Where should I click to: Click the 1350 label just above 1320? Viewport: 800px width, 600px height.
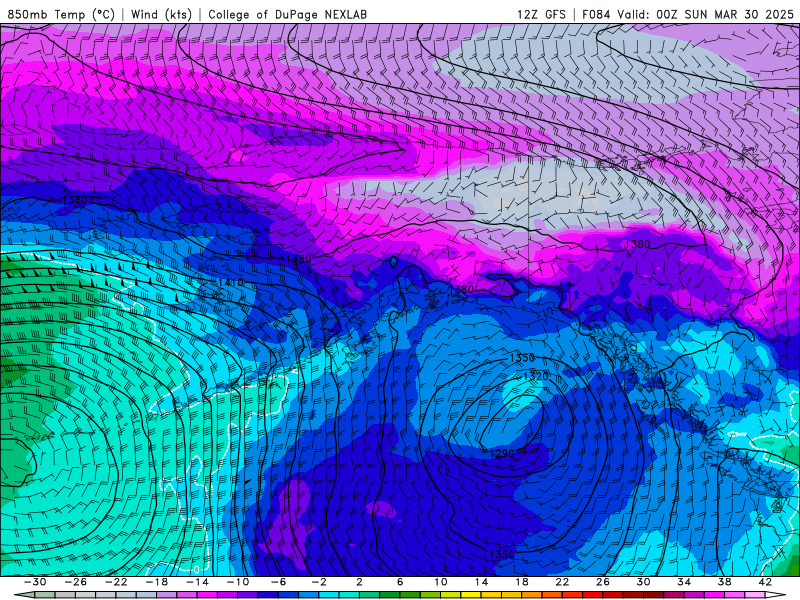click(522, 358)
